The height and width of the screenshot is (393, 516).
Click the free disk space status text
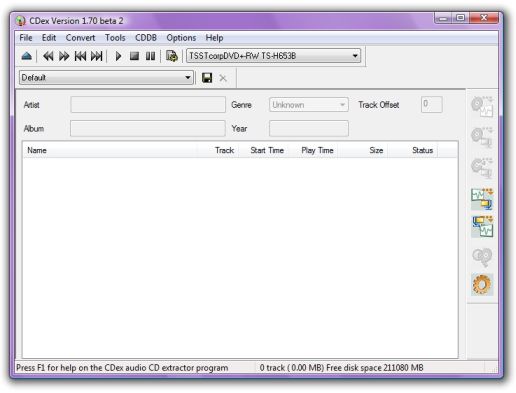(342, 368)
